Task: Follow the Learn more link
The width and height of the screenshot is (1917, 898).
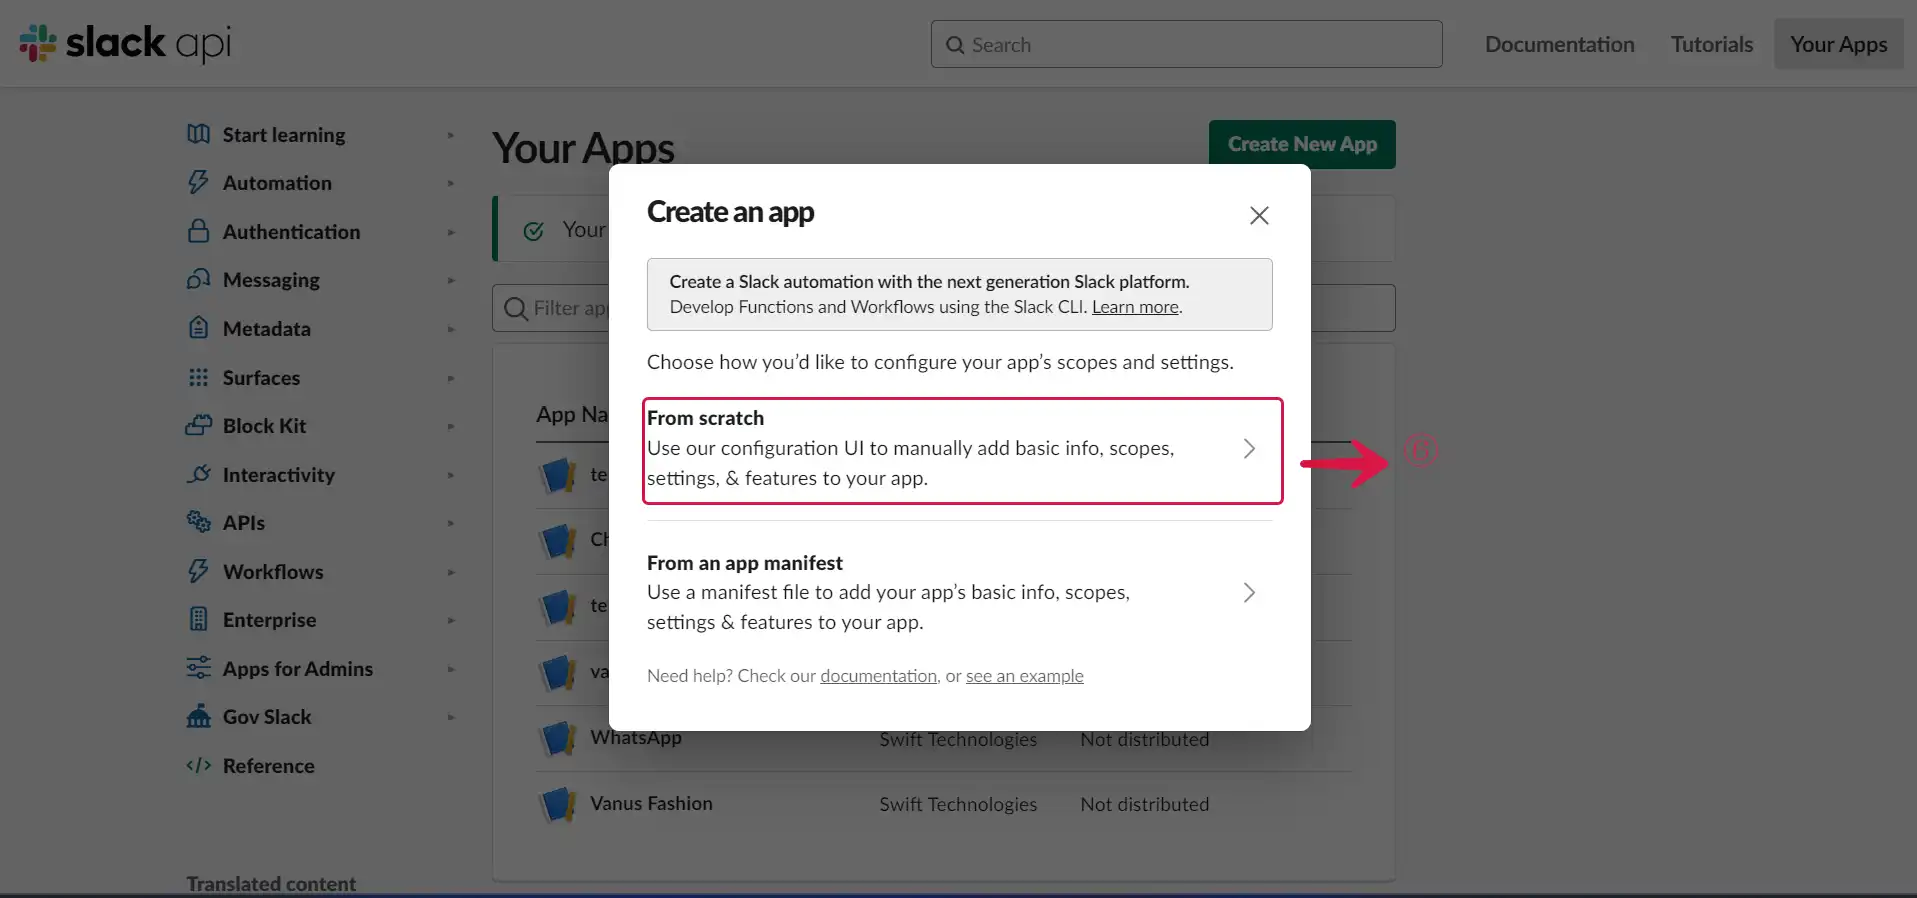Action: [1135, 307]
